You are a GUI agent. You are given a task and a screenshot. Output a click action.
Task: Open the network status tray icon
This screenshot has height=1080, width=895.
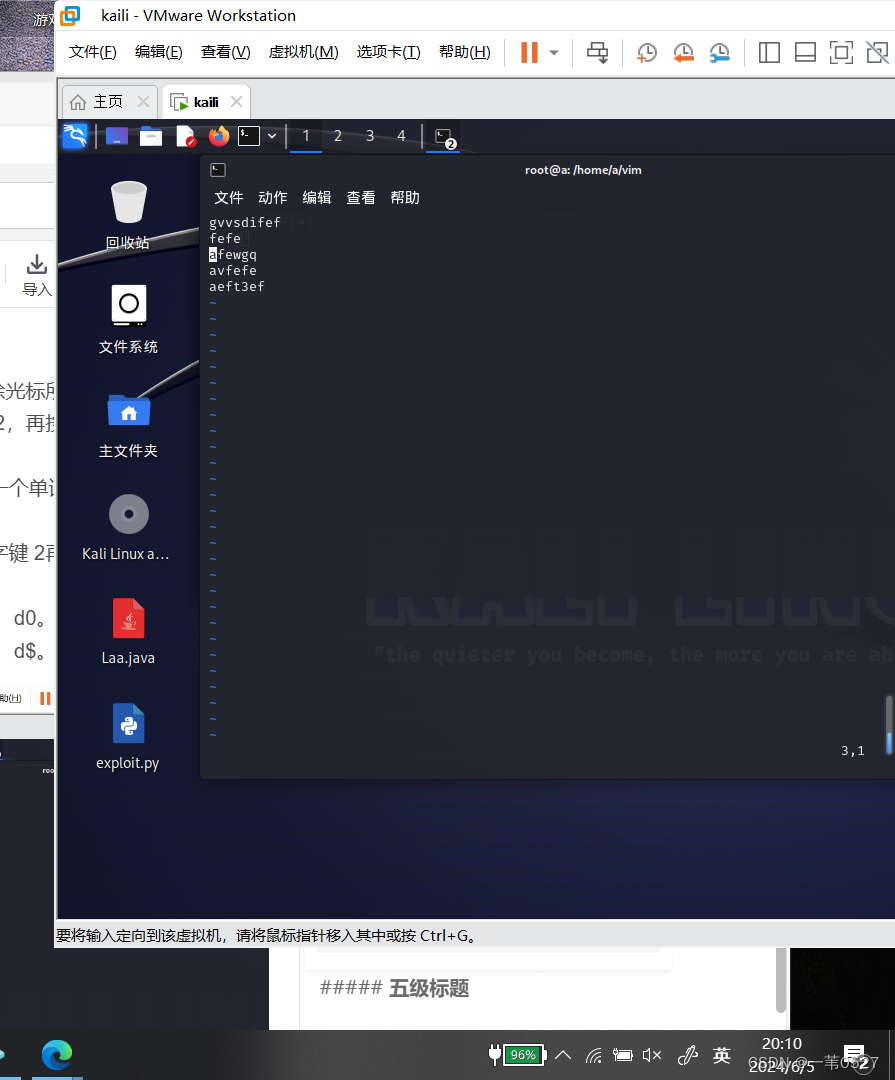(x=594, y=1055)
